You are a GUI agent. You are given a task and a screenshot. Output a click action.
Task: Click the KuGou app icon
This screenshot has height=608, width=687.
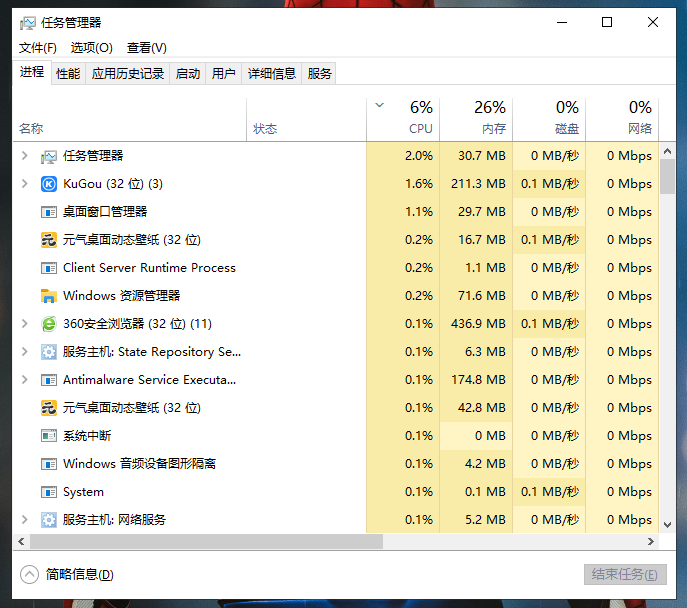pyautogui.click(x=49, y=184)
